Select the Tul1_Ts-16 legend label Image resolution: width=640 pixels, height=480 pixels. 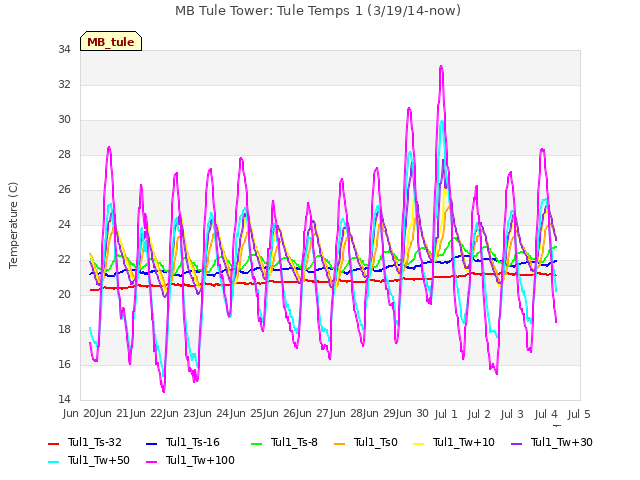193,442
